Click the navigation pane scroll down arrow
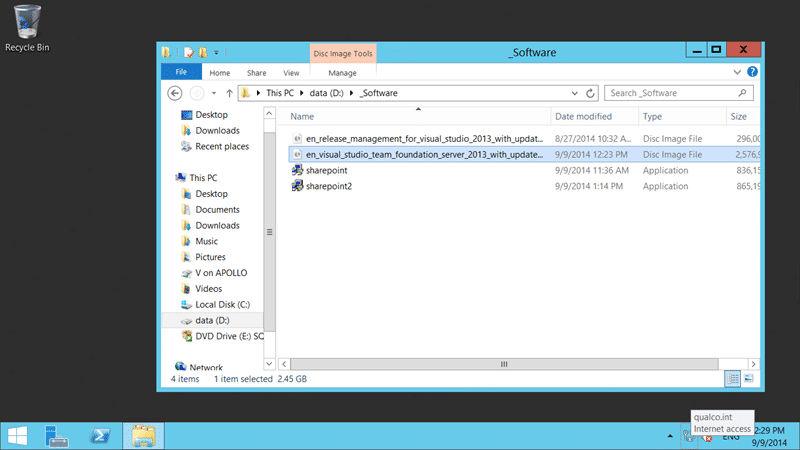Image resolution: width=800 pixels, height=450 pixels. pyautogui.click(x=269, y=364)
